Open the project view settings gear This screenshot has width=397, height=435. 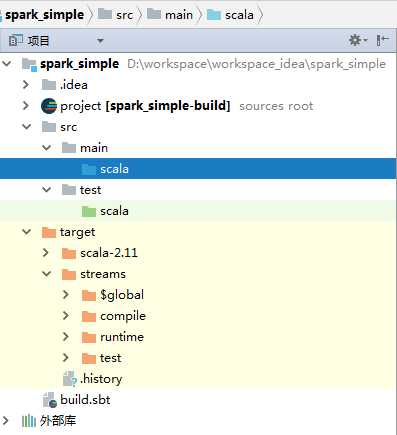coord(358,40)
